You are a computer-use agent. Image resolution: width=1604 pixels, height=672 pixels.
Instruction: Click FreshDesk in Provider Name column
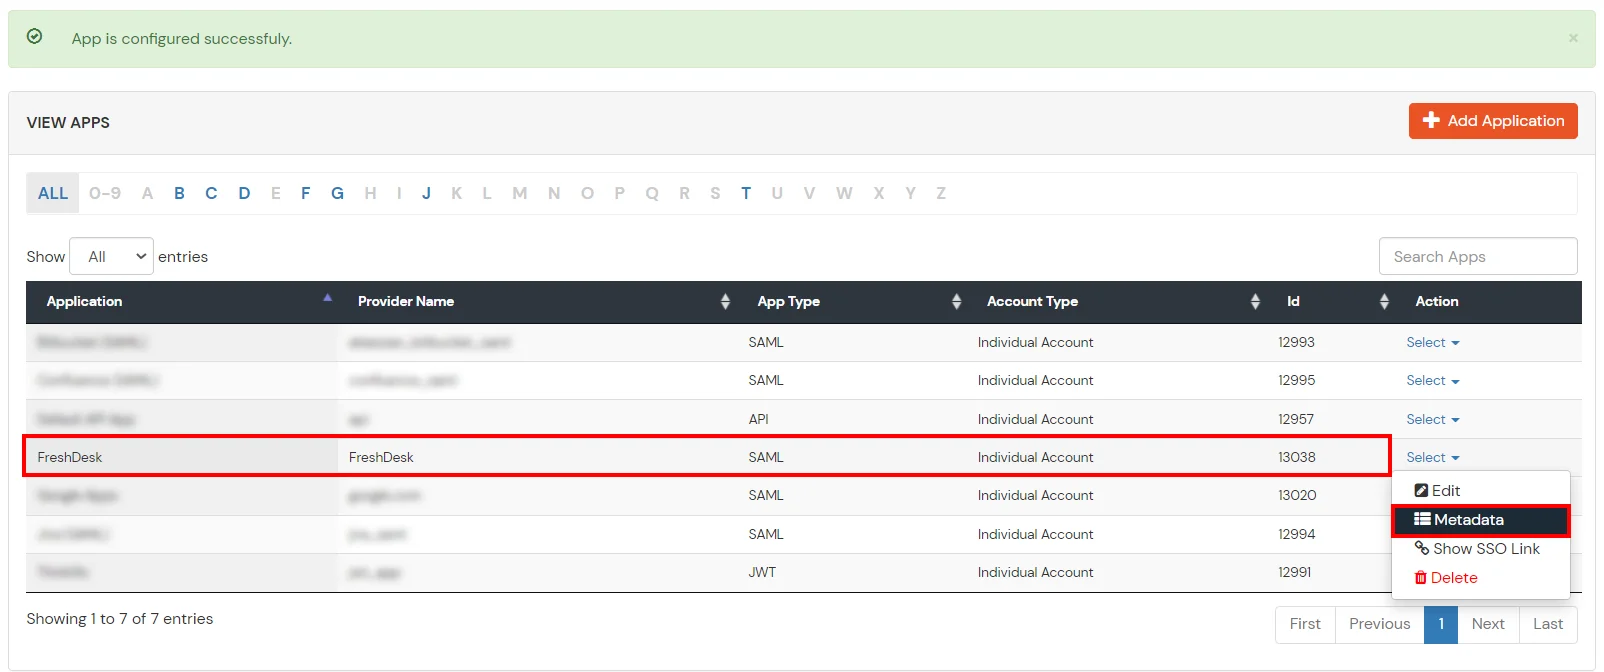(381, 457)
